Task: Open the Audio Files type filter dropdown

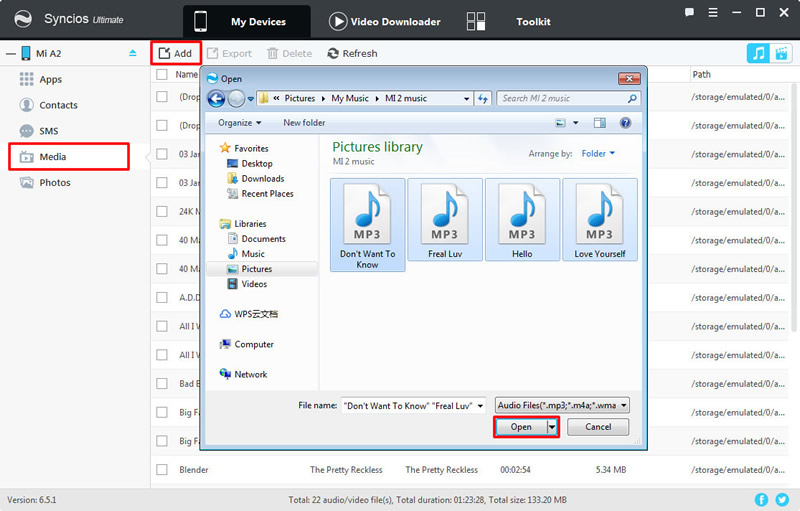Action: (x=562, y=405)
